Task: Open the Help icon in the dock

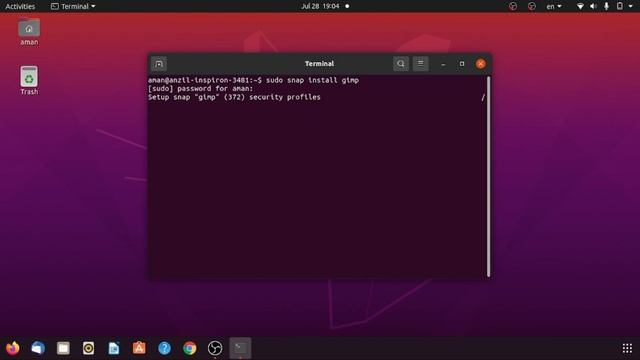Action: click(x=164, y=348)
